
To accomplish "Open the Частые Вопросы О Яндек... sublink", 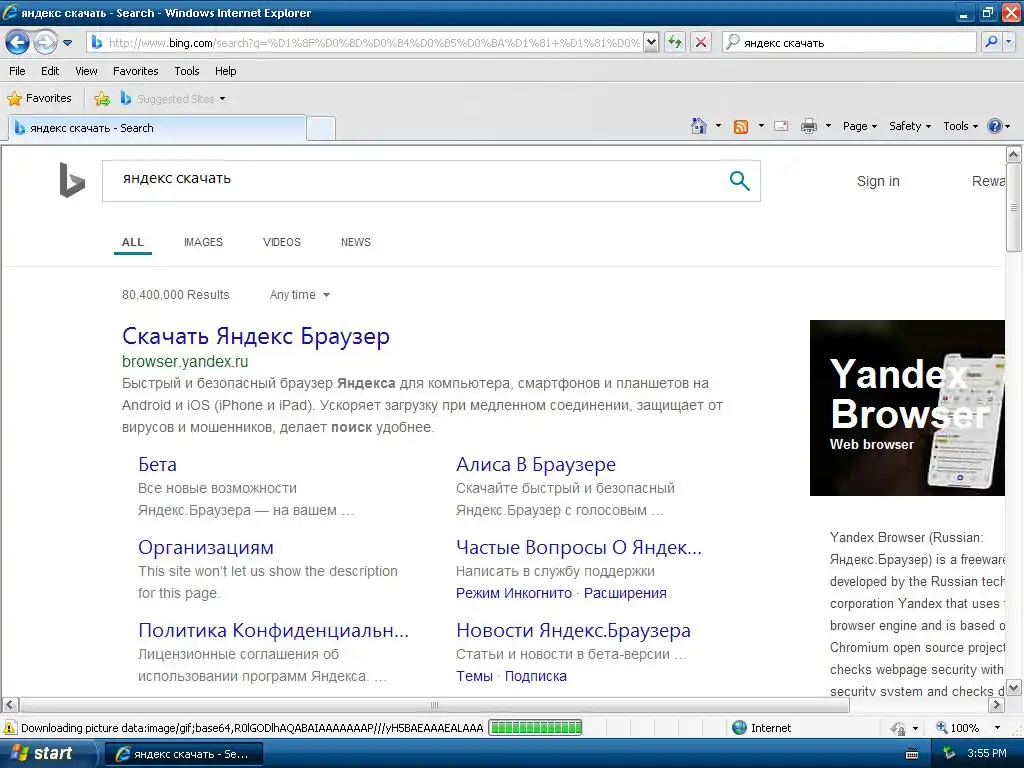I will pyautogui.click(x=579, y=547).
